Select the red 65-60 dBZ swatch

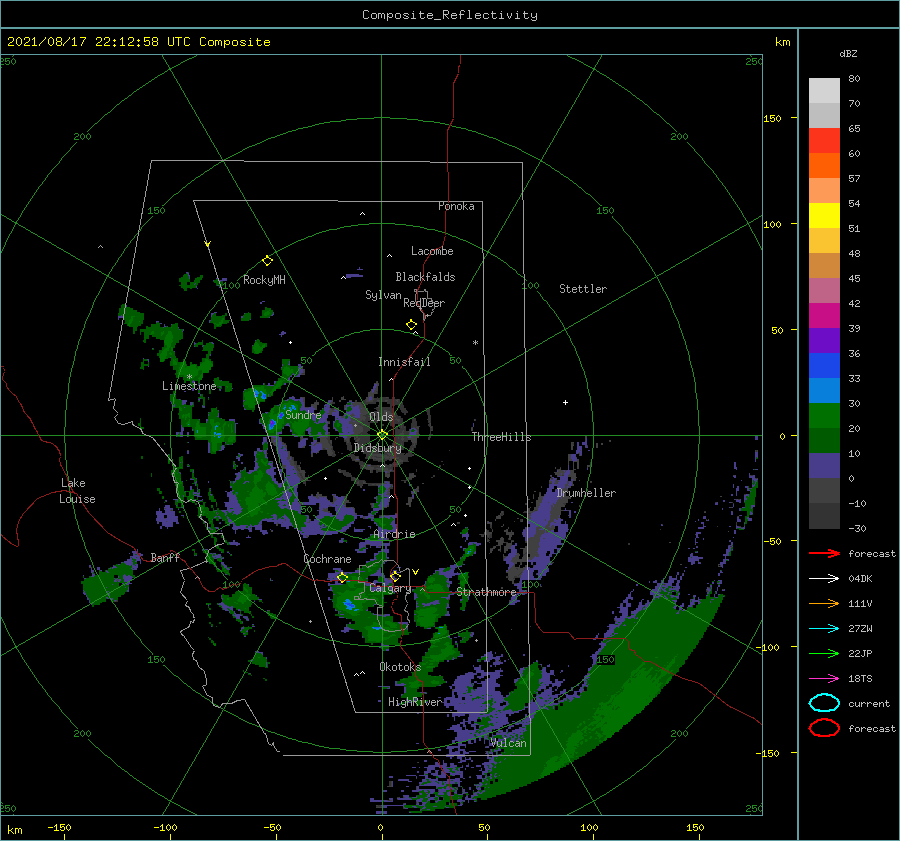(824, 141)
